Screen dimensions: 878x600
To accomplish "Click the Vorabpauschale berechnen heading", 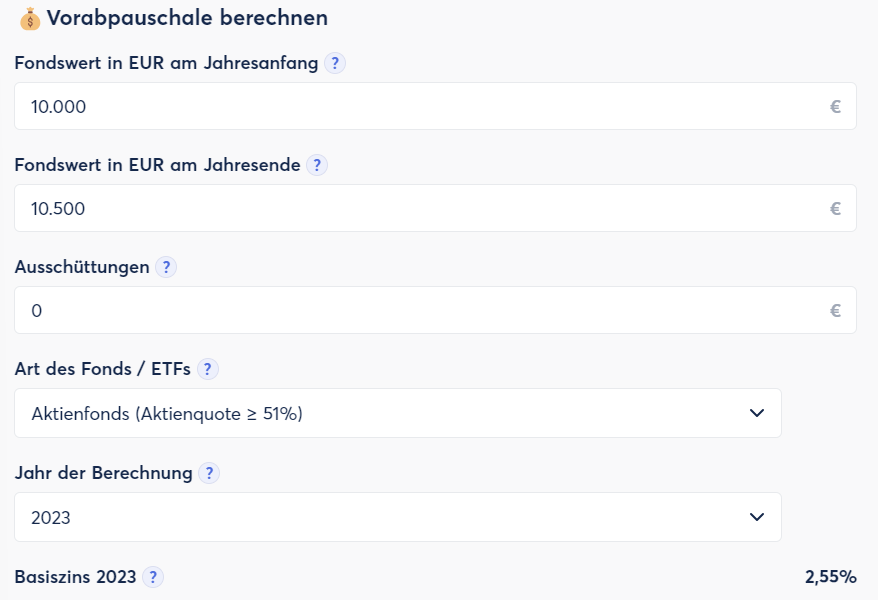I will coord(187,18).
